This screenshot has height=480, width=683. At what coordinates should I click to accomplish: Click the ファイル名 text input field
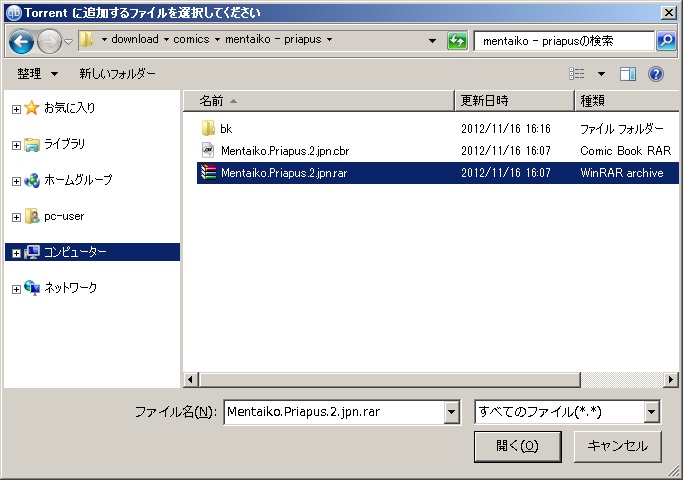pyautogui.click(x=332, y=412)
